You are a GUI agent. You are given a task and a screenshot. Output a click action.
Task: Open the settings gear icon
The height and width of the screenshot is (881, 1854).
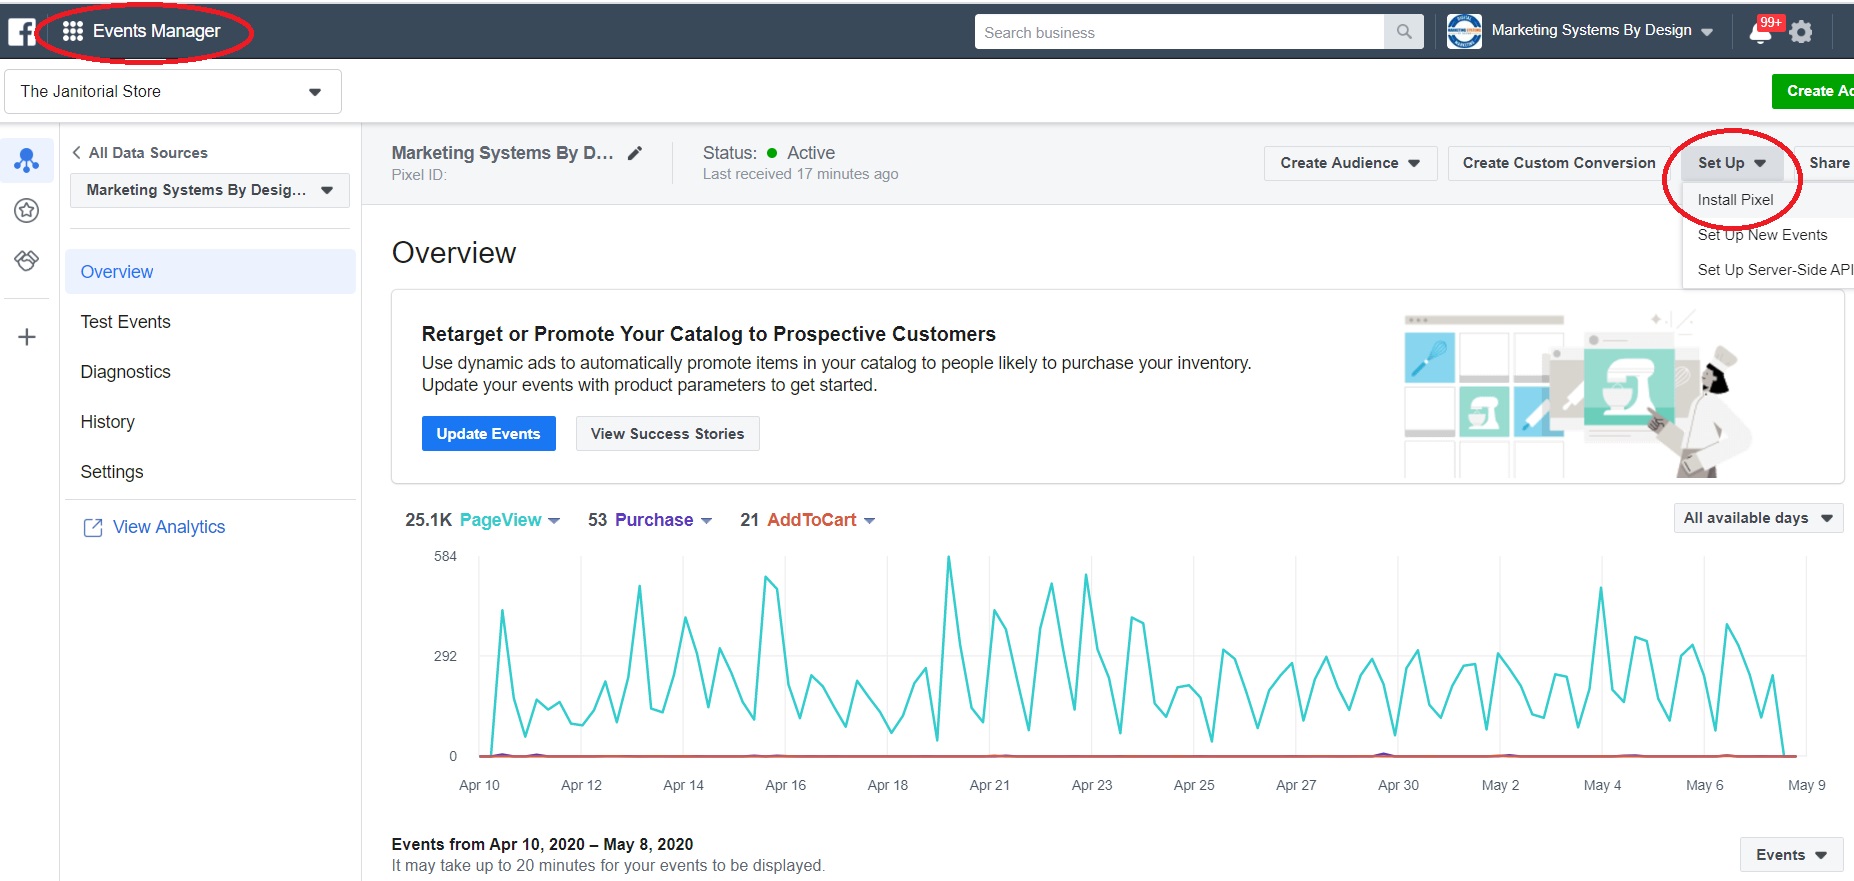click(1801, 32)
